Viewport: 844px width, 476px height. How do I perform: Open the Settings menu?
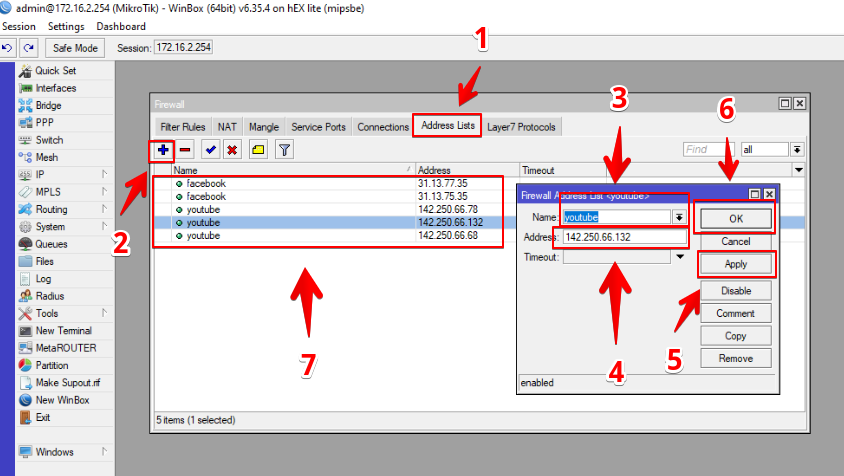pyautogui.click(x=66, y=26)
